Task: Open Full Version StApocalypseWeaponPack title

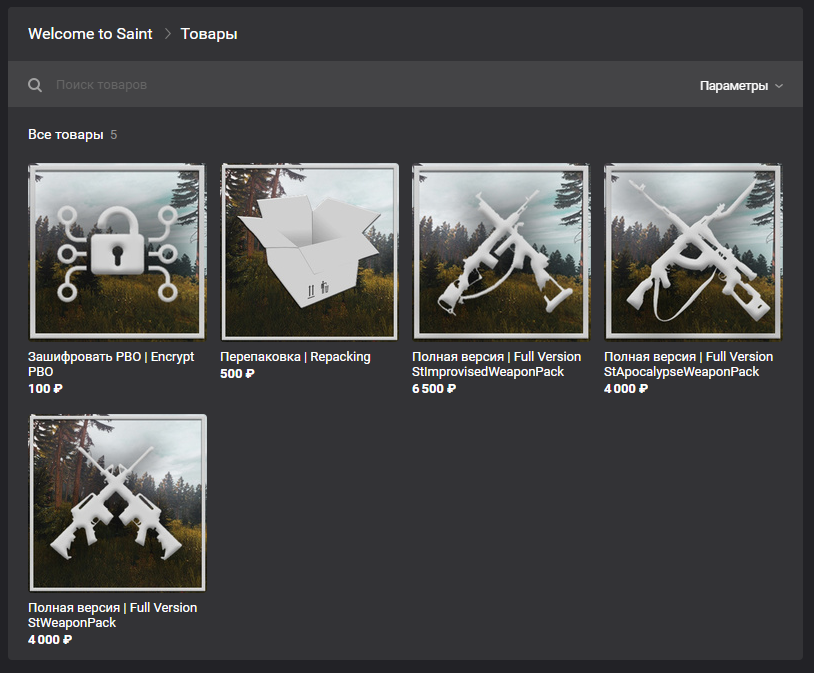Action: [x=688, y=364]
